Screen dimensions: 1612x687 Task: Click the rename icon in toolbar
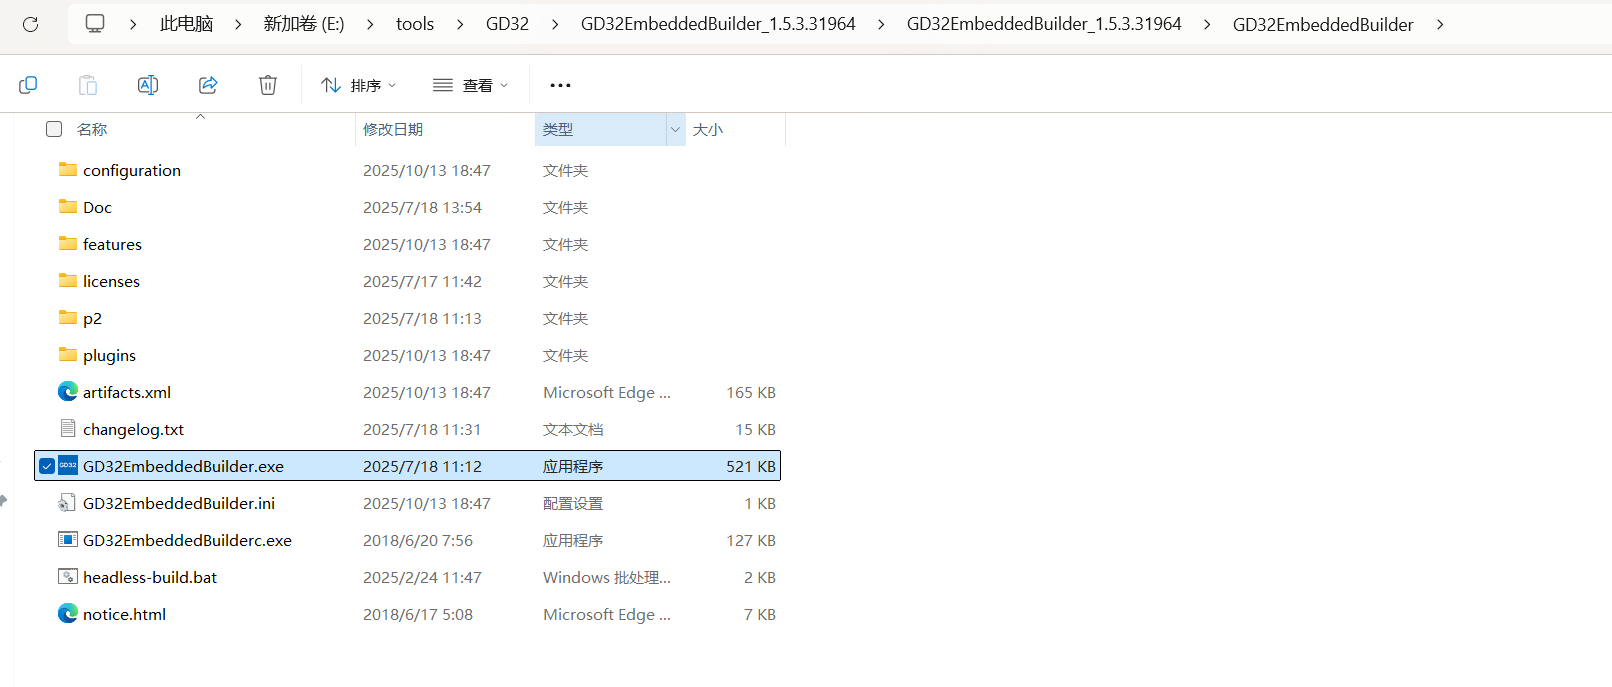click(148, 85)
